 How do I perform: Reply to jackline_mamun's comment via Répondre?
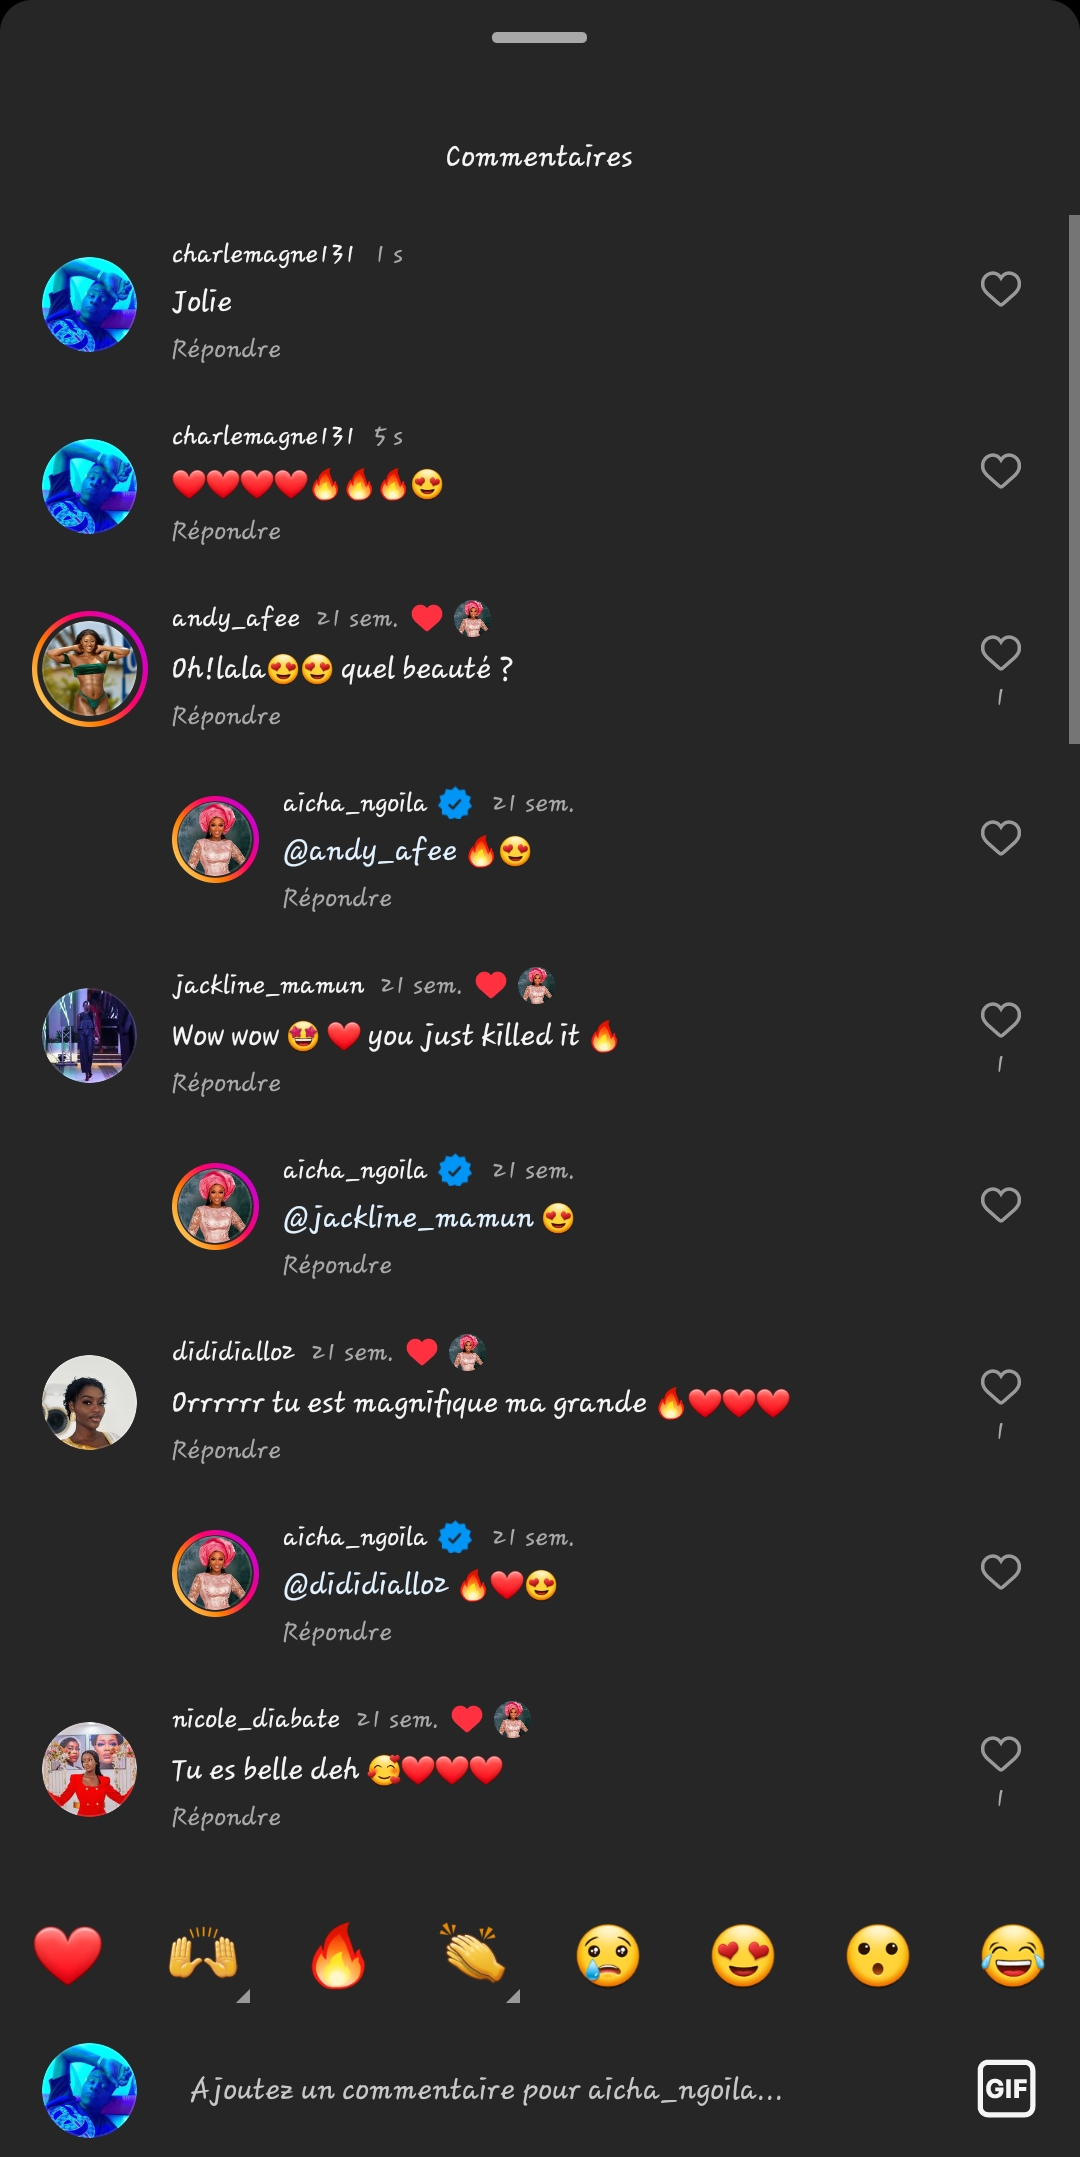tap(226, 1083)
